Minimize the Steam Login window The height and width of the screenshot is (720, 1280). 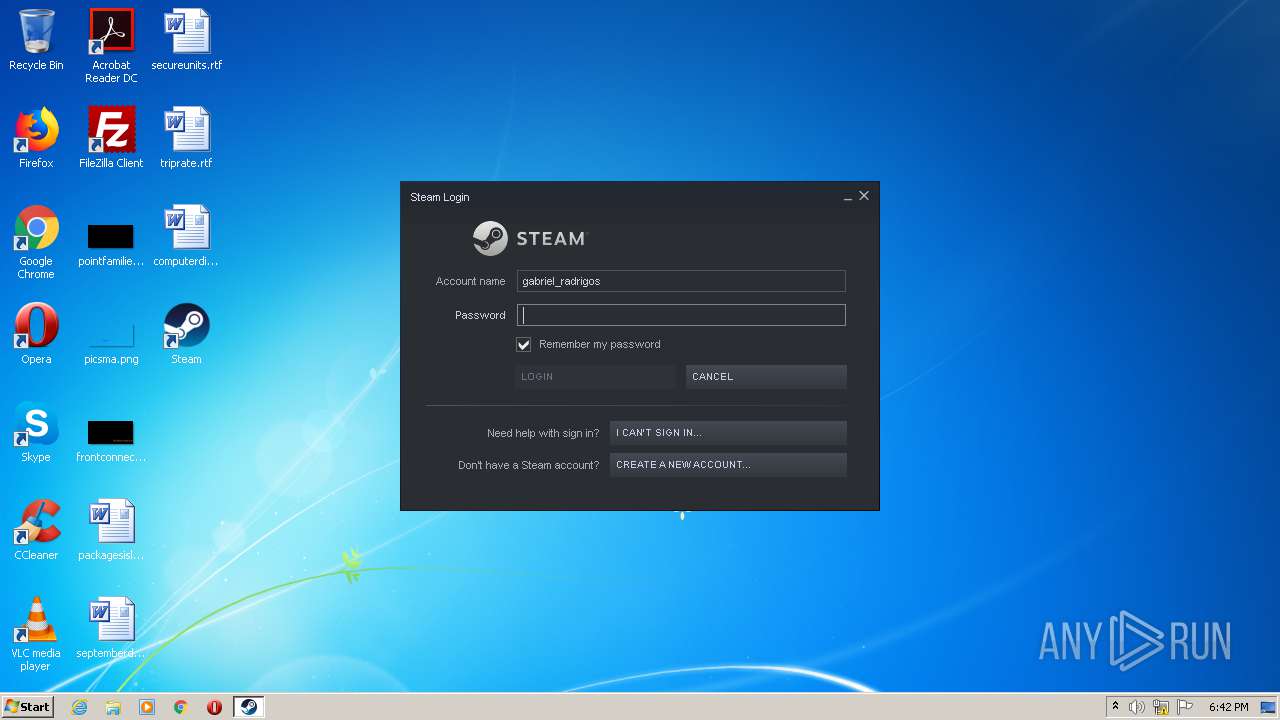848,197
